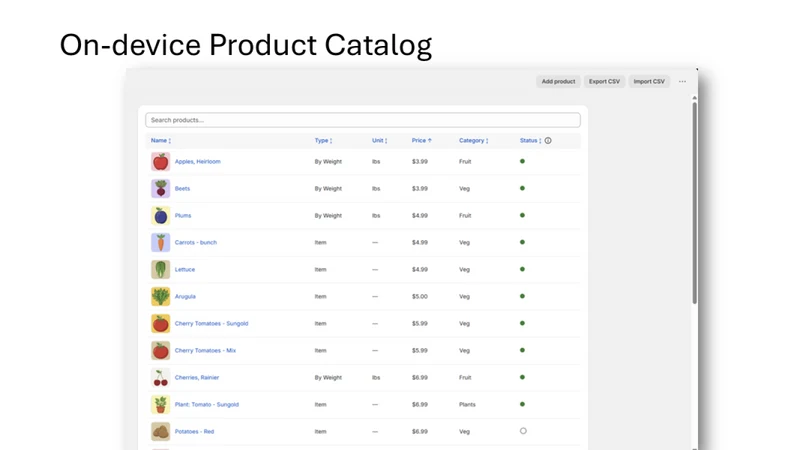
Task: Open the Cherry Tomatoes - Mix link
Action: click(206, 351)
